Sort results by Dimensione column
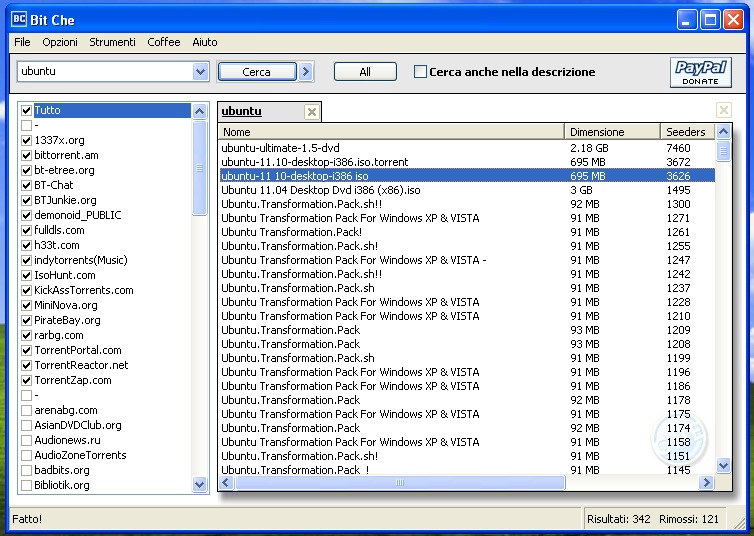Image resolution: width=754 pixels, height=536 pixels. pyautogui.click(x=612, y=132)
